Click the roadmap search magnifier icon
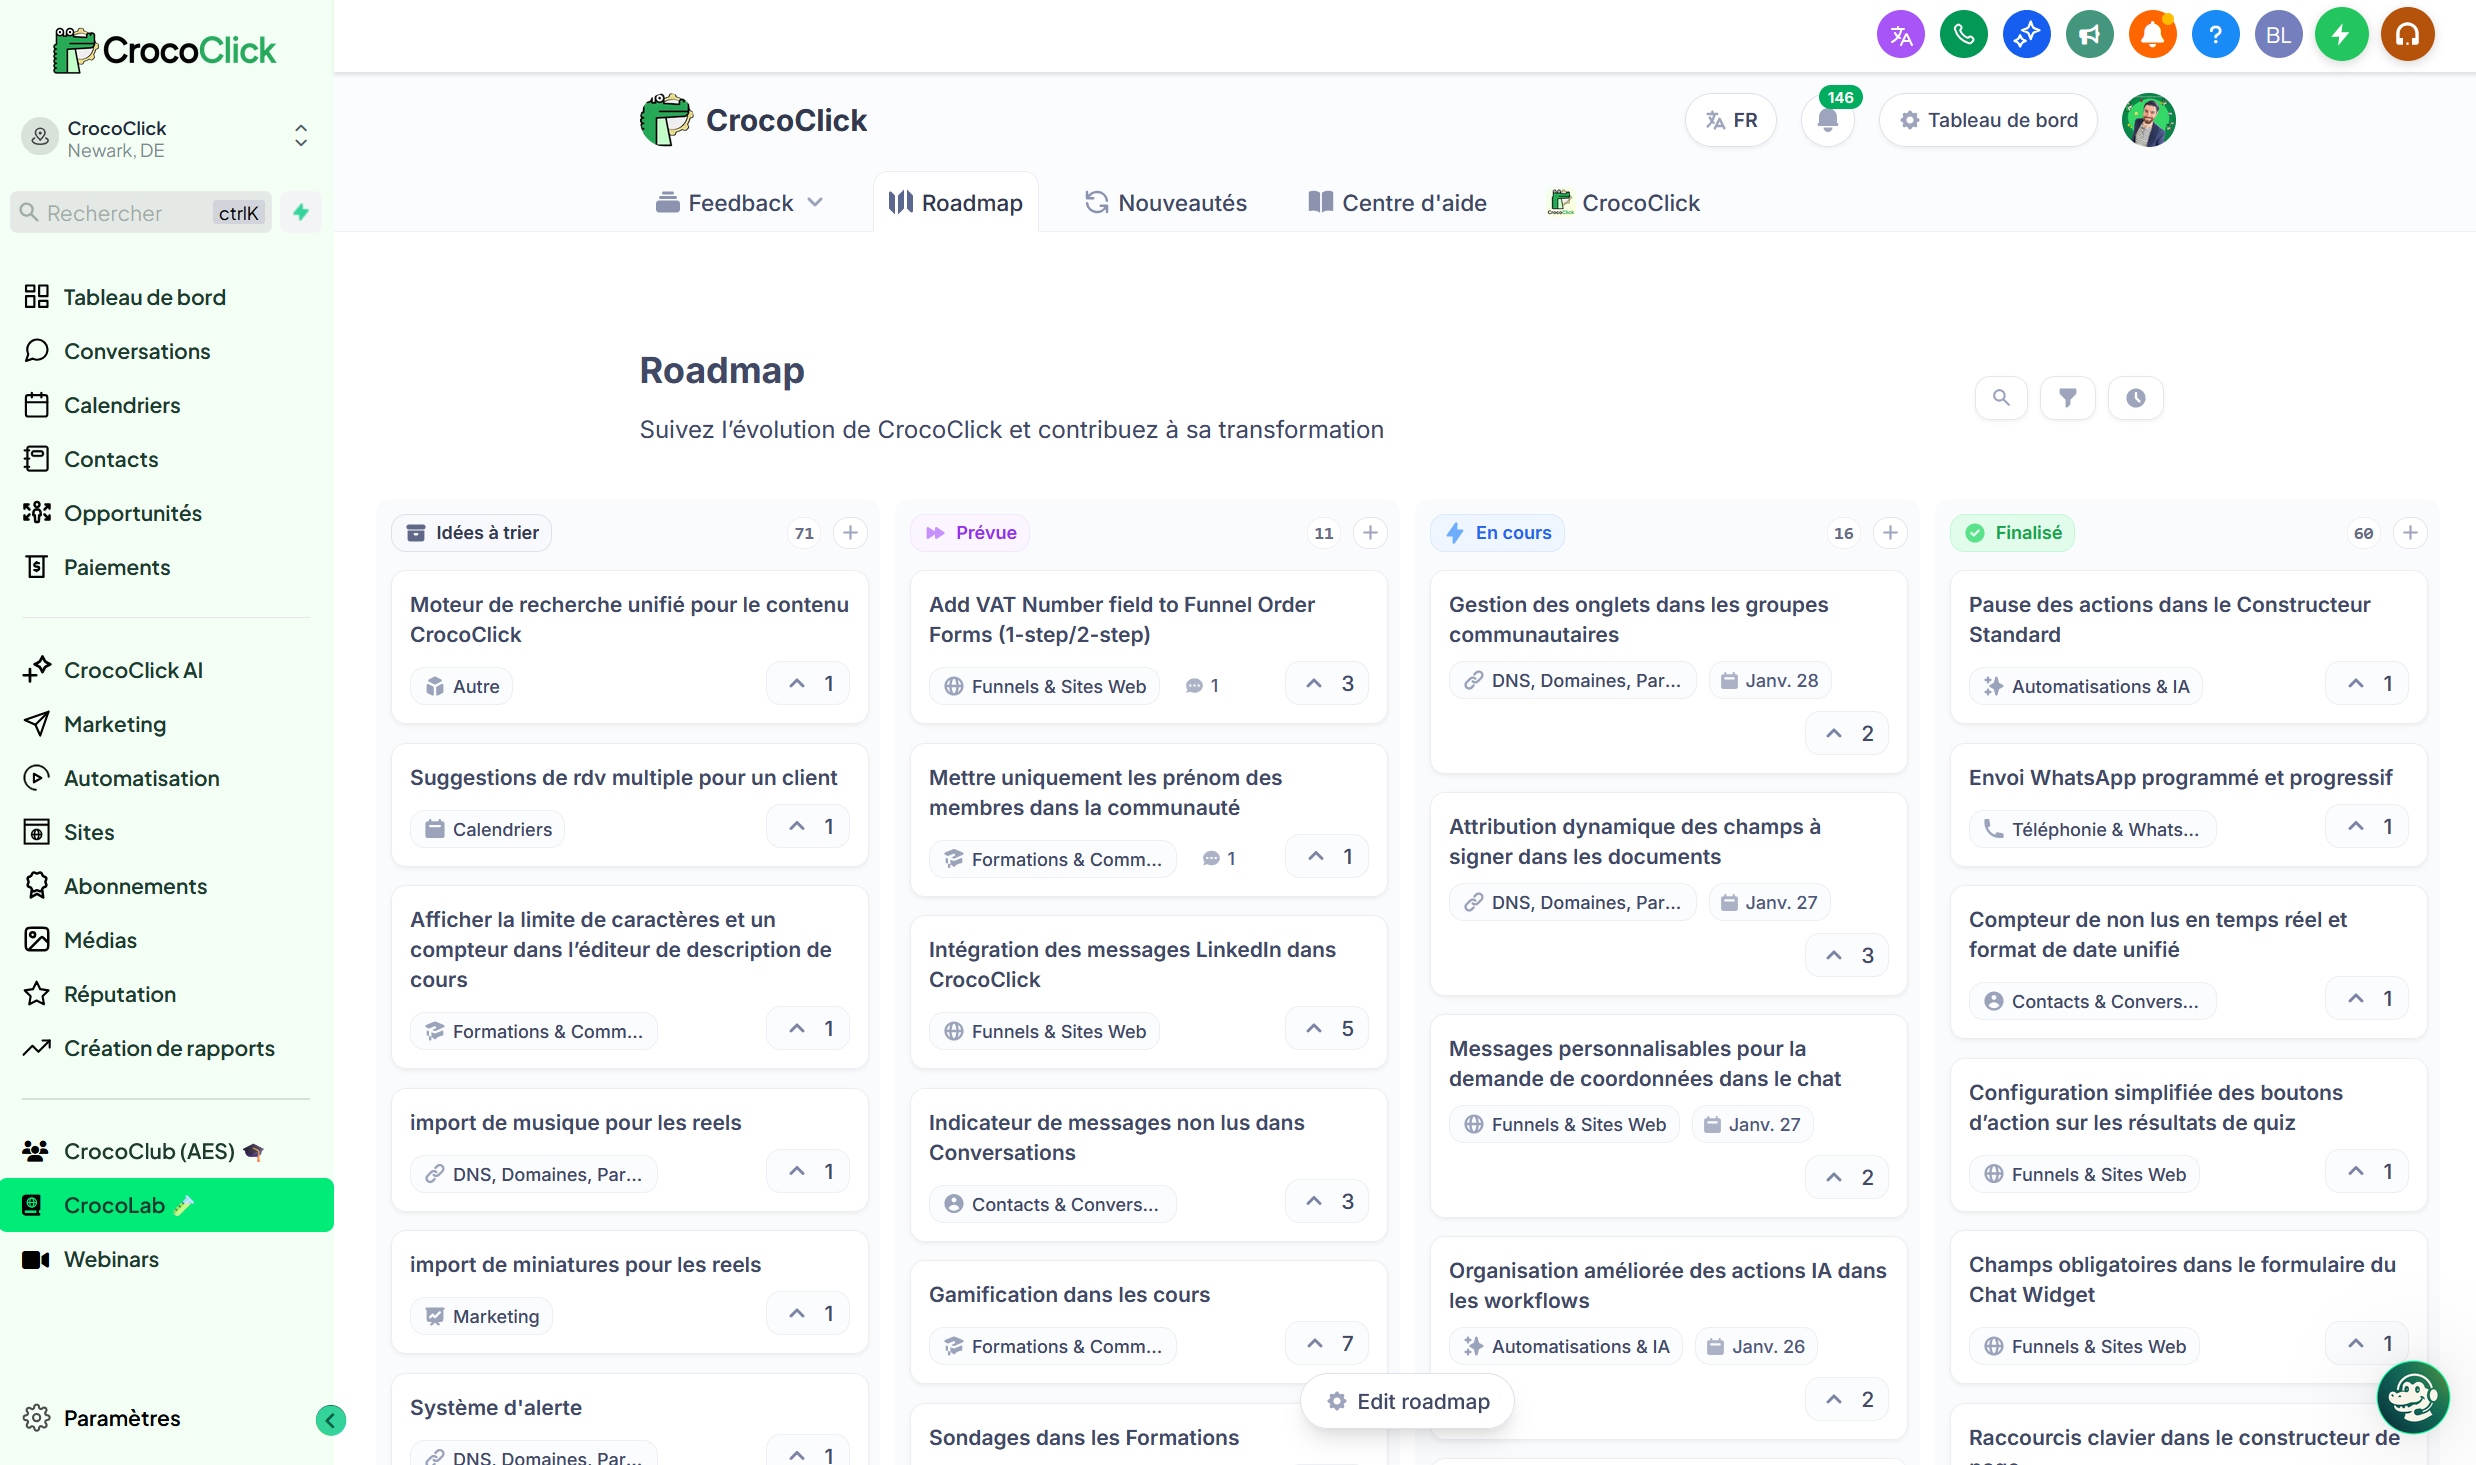Image resolution: width=2476 pixels, height=1465 pixels. click(2001, 398)
